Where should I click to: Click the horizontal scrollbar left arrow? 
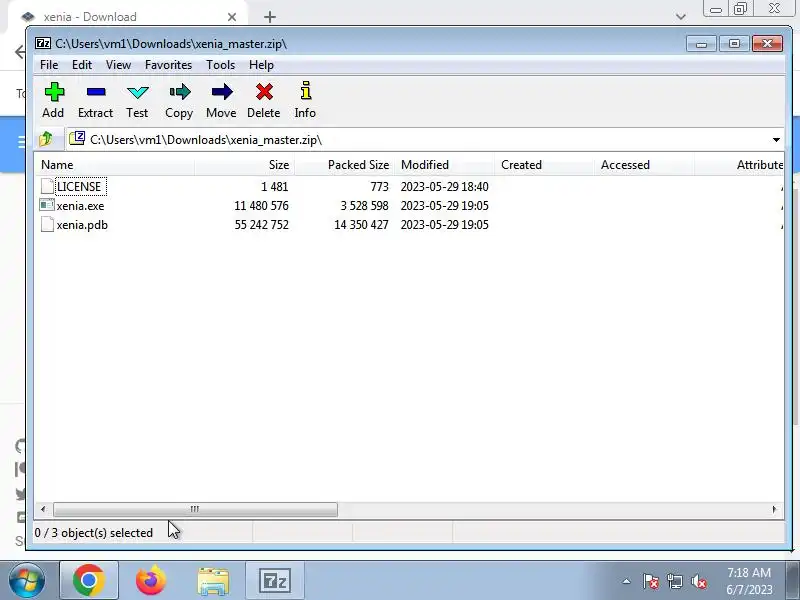43,509
